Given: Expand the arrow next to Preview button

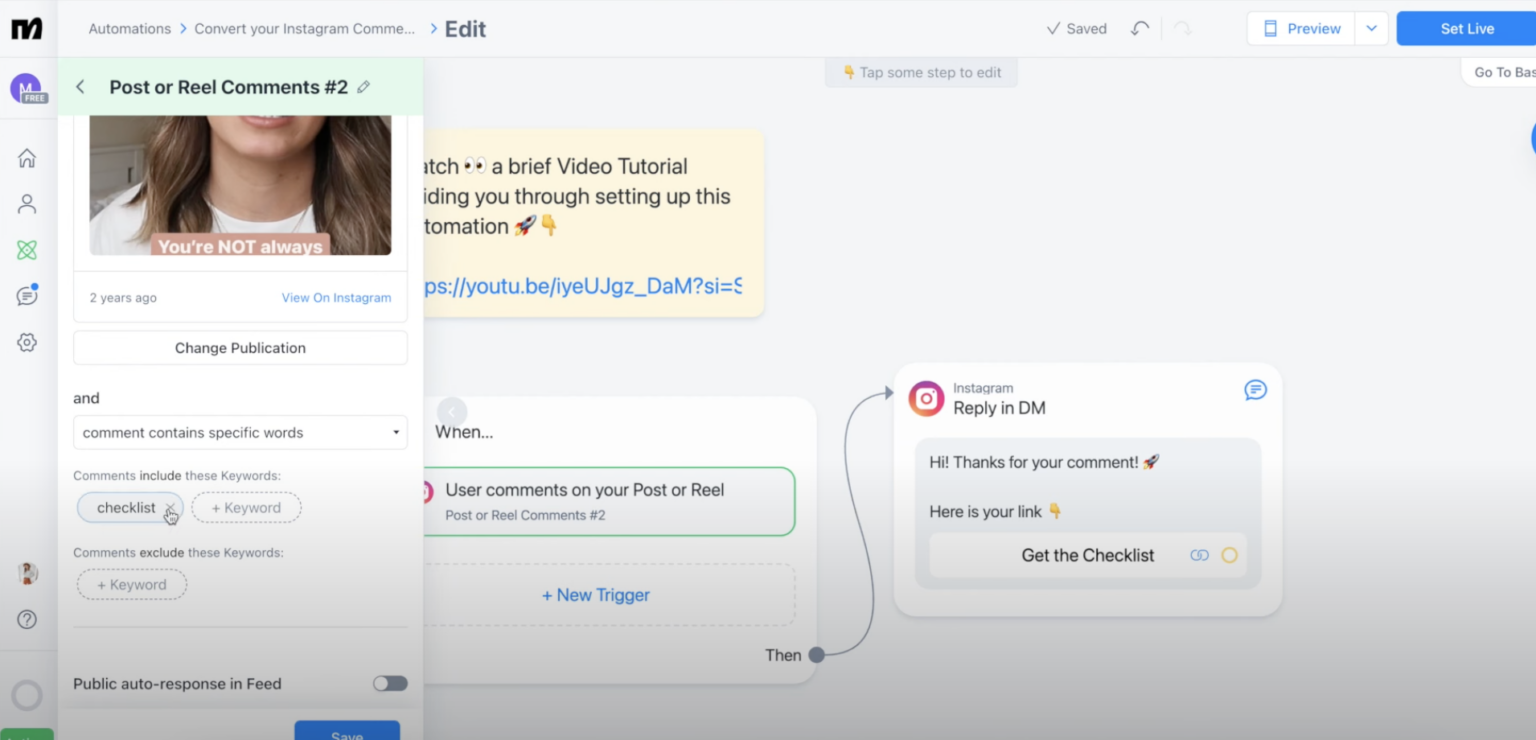Looking at the screenshot, I should pyautogui.click(x=1371, y=29).
